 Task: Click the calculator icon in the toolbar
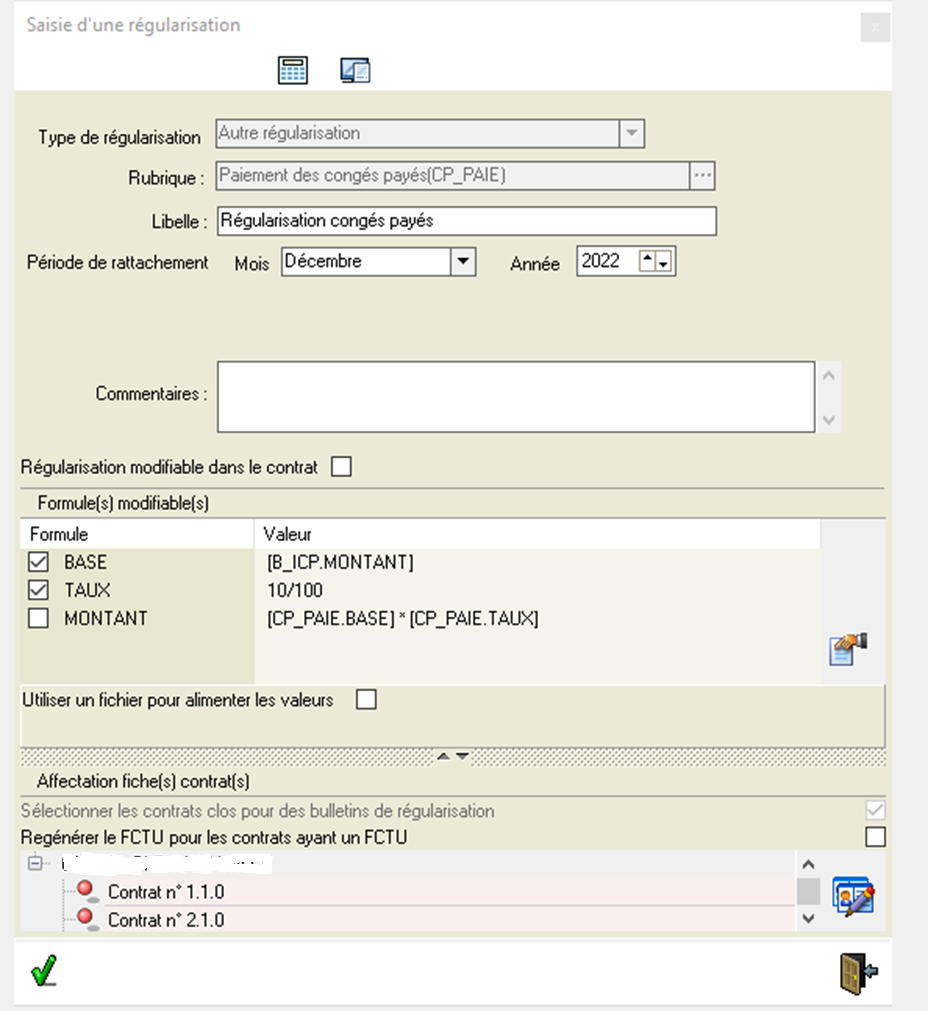(x=293, y=71)
